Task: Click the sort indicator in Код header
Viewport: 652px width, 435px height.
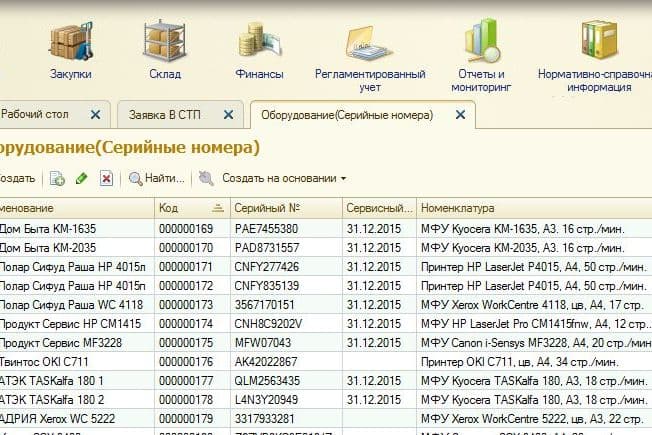Action: point(218,208)
